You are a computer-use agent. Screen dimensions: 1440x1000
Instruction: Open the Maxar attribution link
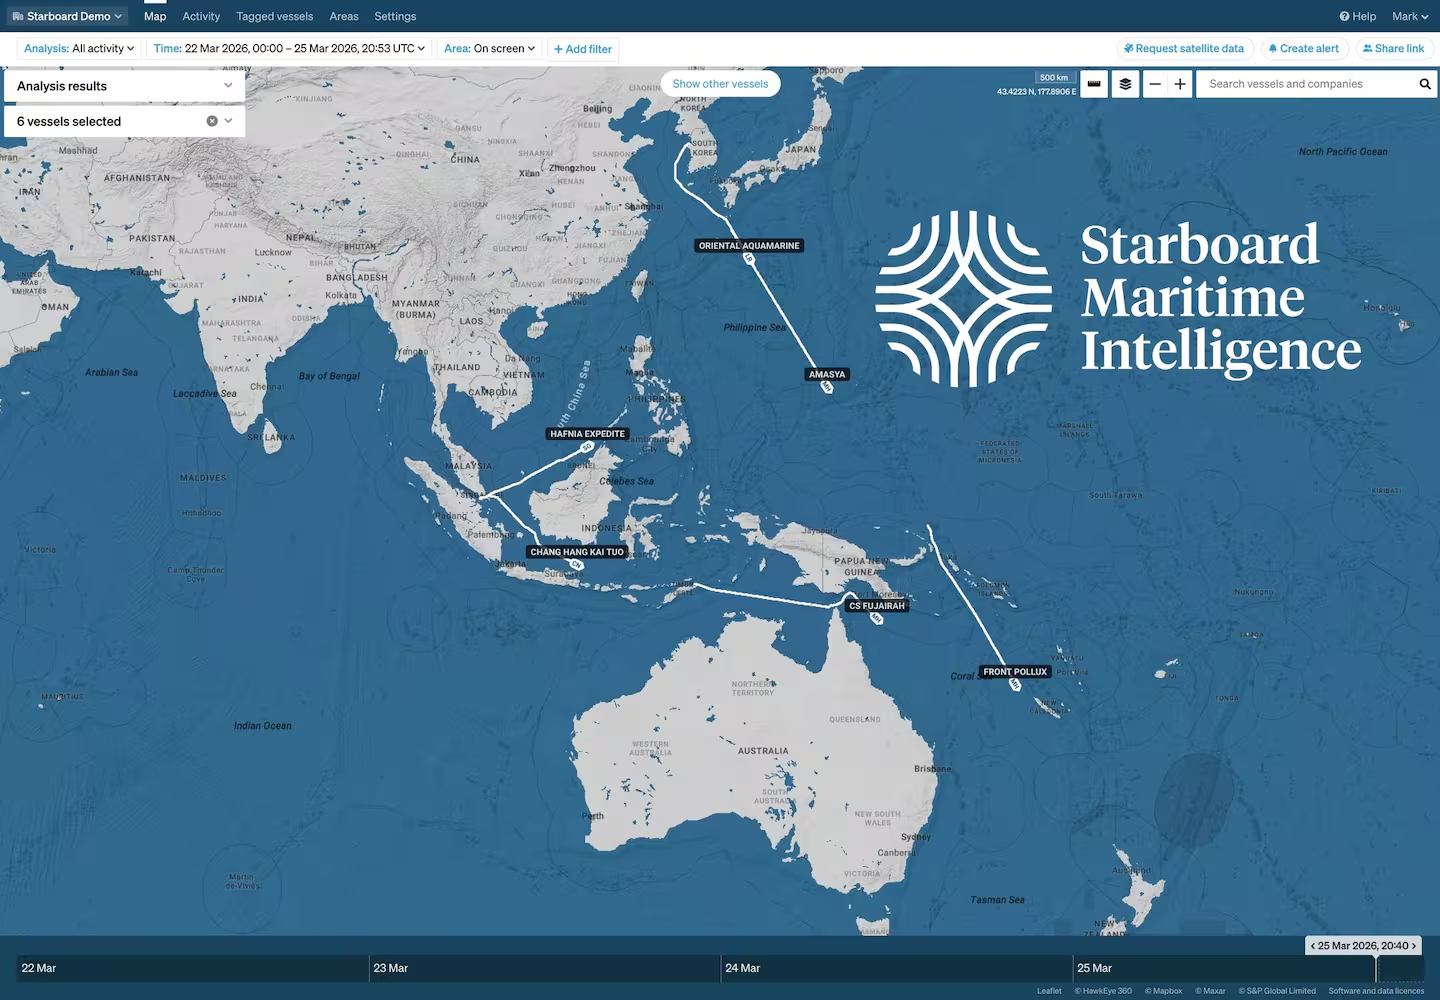click(x=1211, y=991)
